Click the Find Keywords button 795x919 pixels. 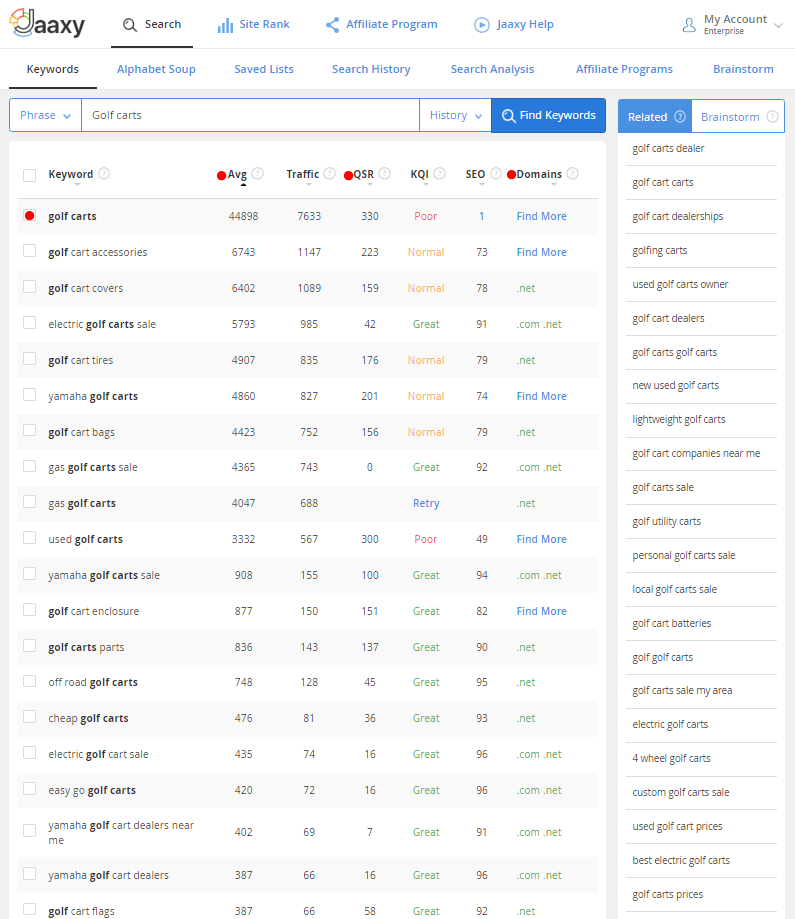[x=549, y=115]
